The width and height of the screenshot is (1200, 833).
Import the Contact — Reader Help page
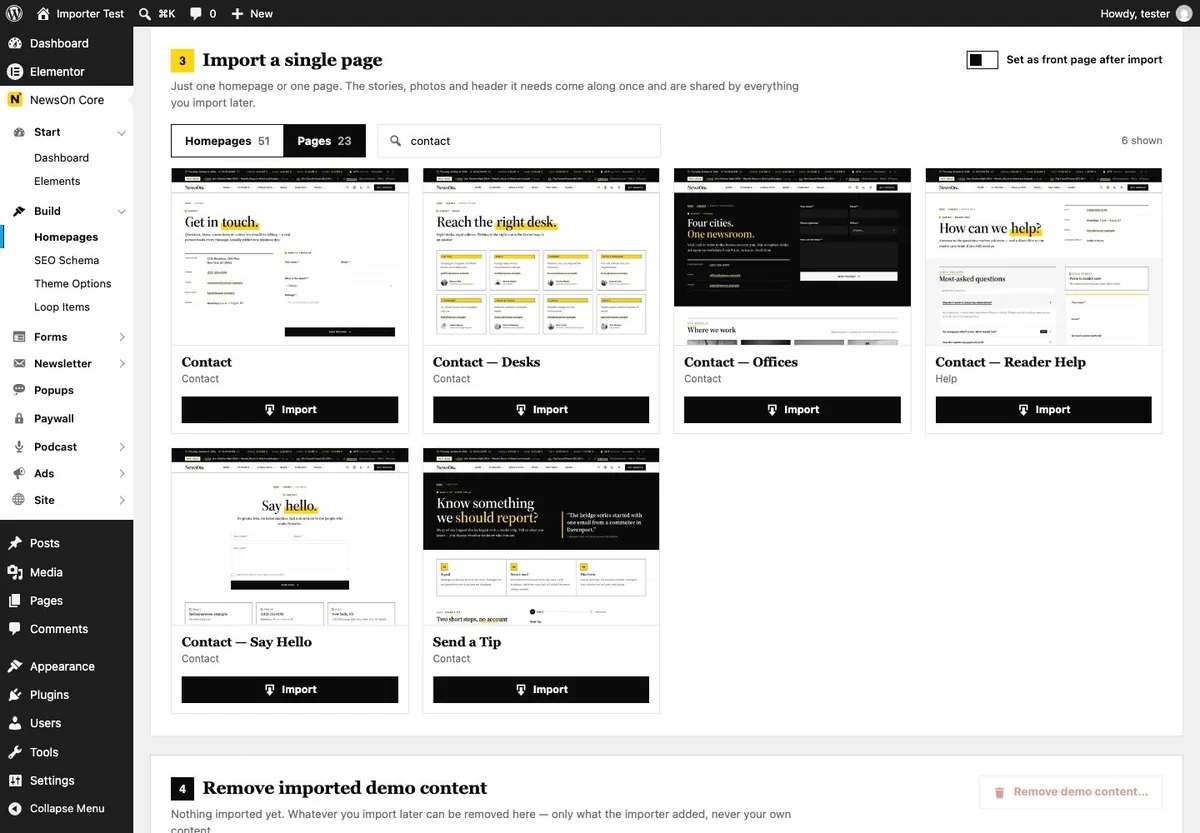pyautogui.click(x=1043, y=410)
